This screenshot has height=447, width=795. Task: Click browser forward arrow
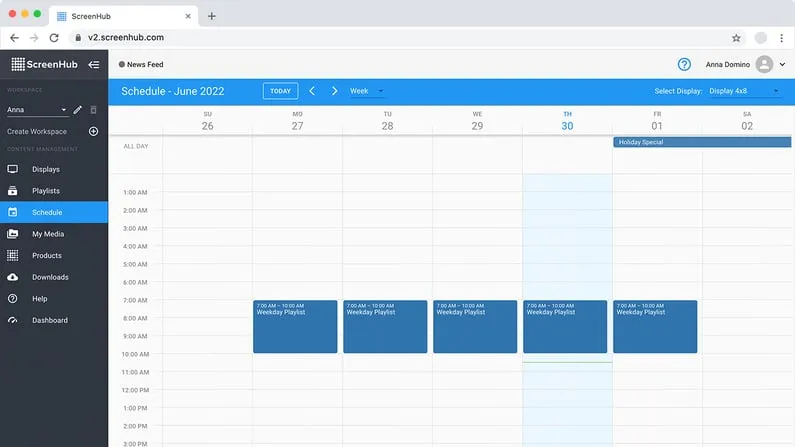[x=34, y=38]
